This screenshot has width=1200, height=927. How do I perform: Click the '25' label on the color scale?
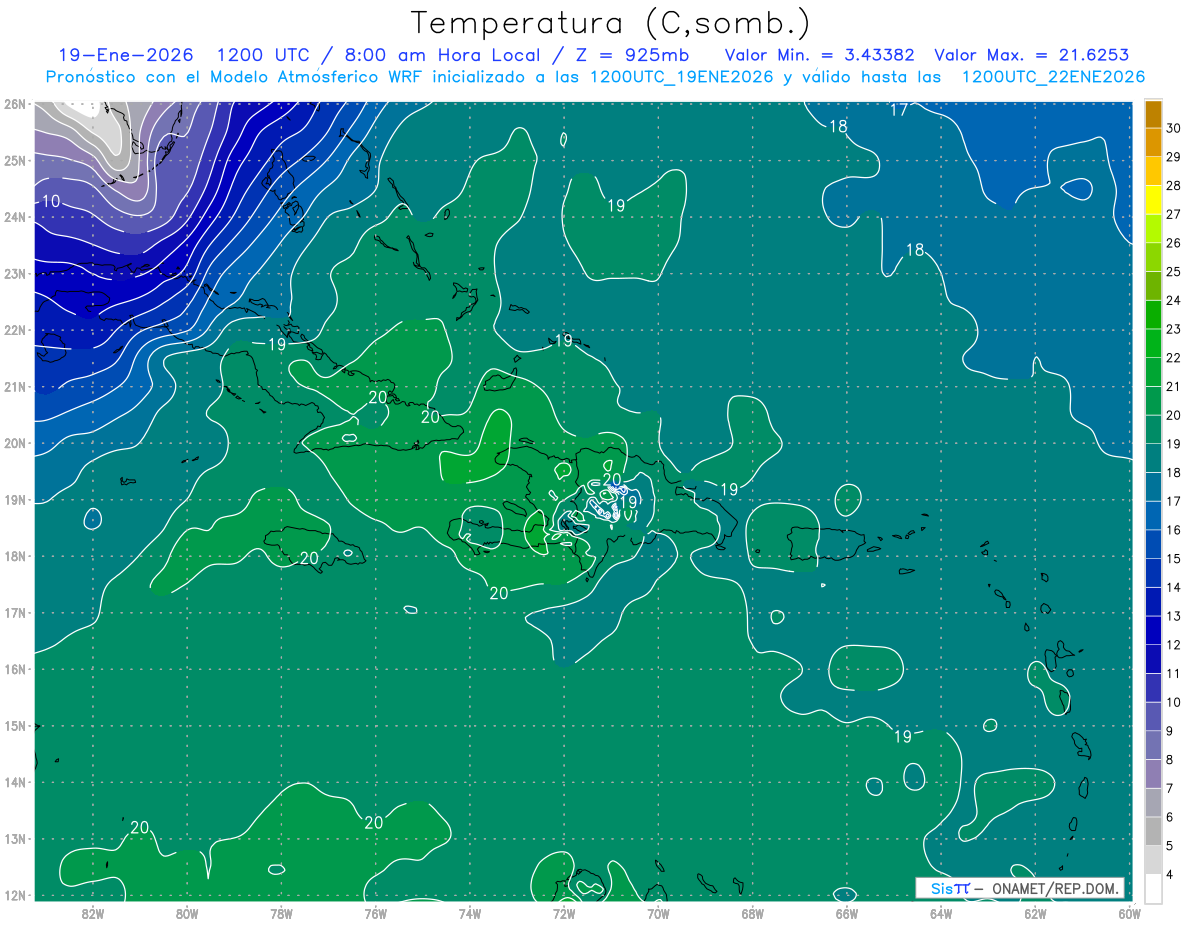pyautogui.click(x=1174, y=271)
